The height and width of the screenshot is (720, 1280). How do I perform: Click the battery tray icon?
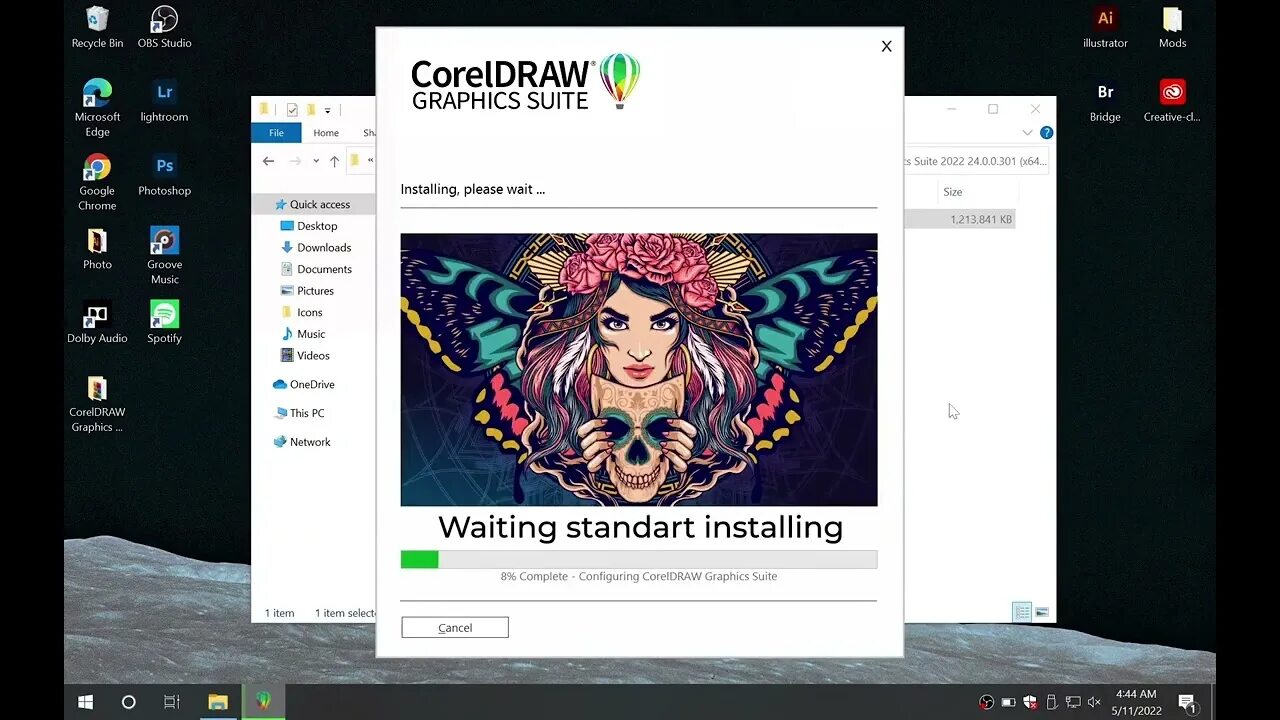coord(1008,702)
